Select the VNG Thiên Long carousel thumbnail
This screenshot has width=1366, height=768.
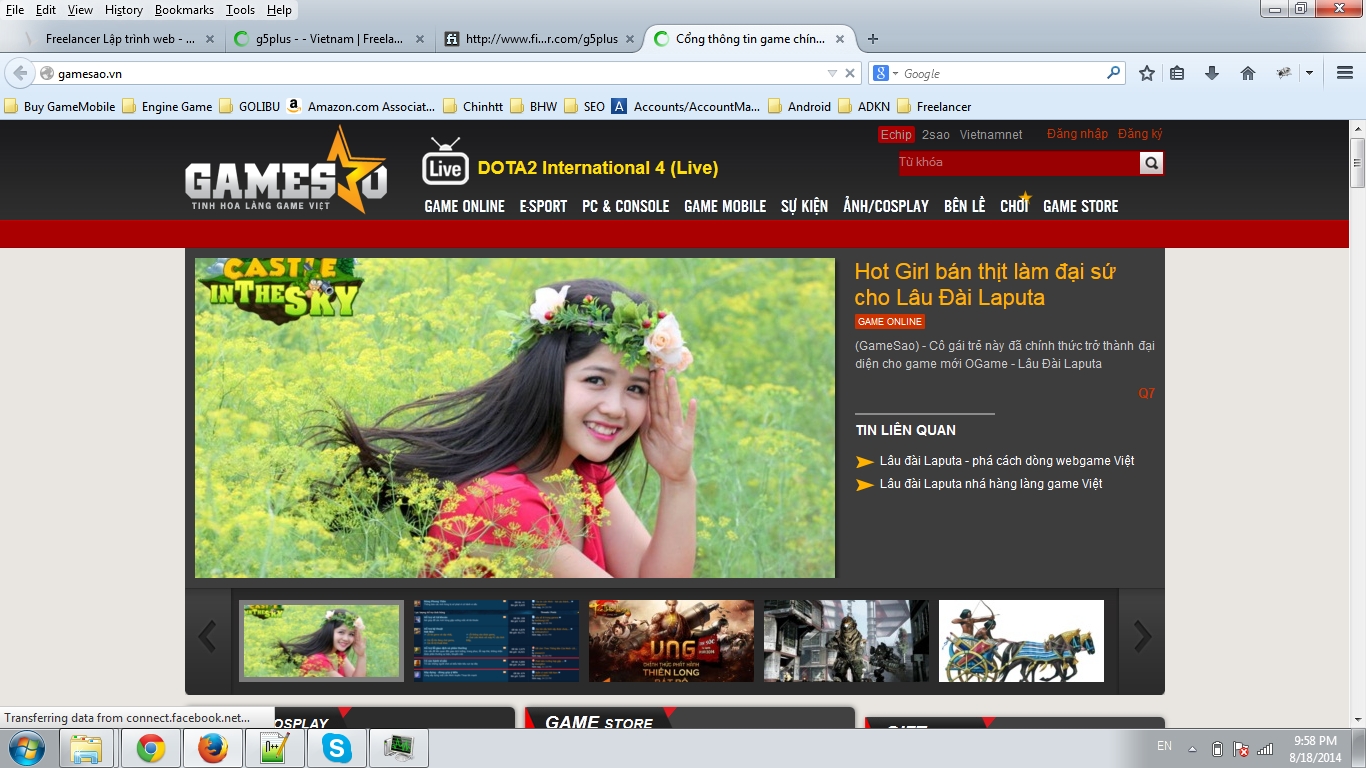pyautogui.click(x=671, y=641)
